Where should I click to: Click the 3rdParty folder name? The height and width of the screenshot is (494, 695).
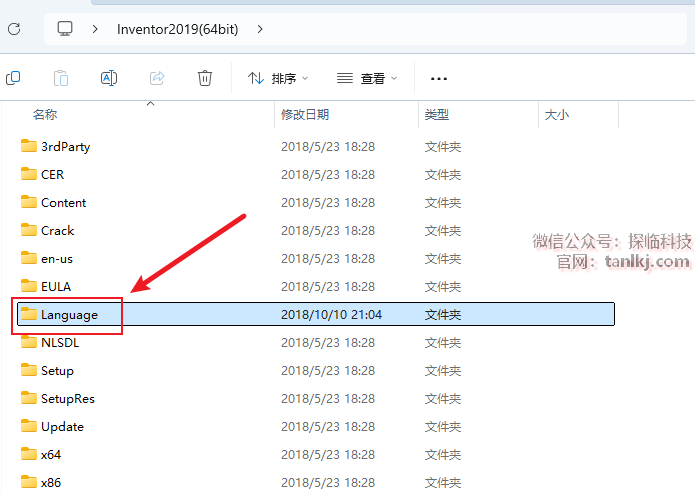point(66,147)
